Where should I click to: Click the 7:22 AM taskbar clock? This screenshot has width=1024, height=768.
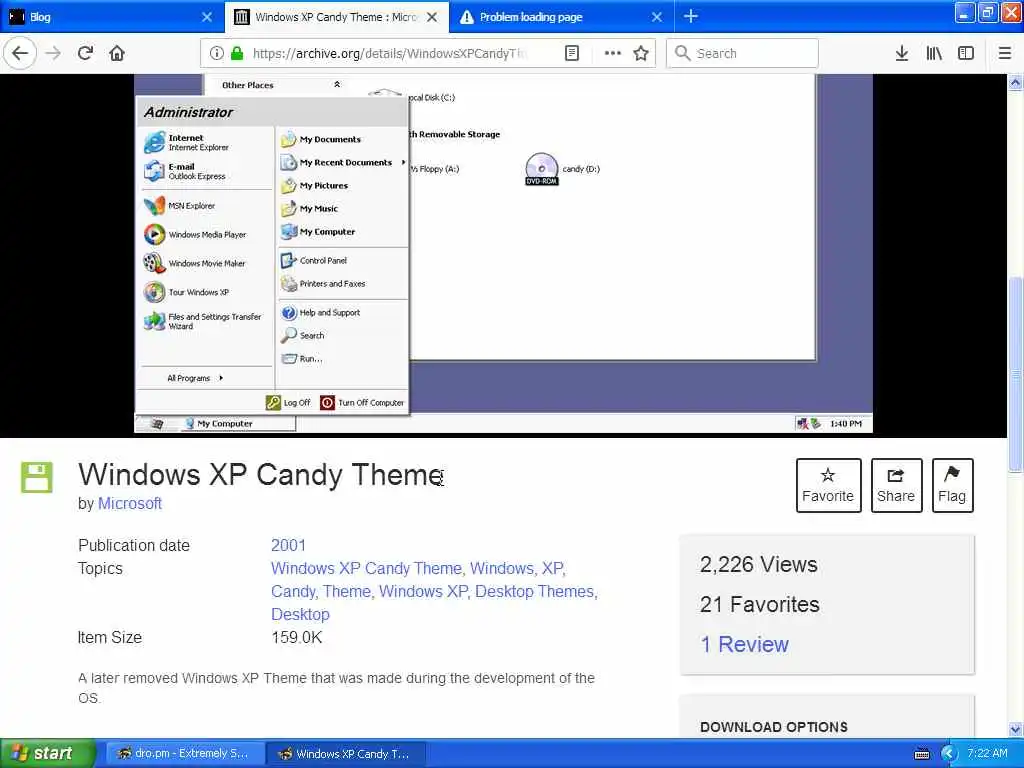[x=987, y=753]
